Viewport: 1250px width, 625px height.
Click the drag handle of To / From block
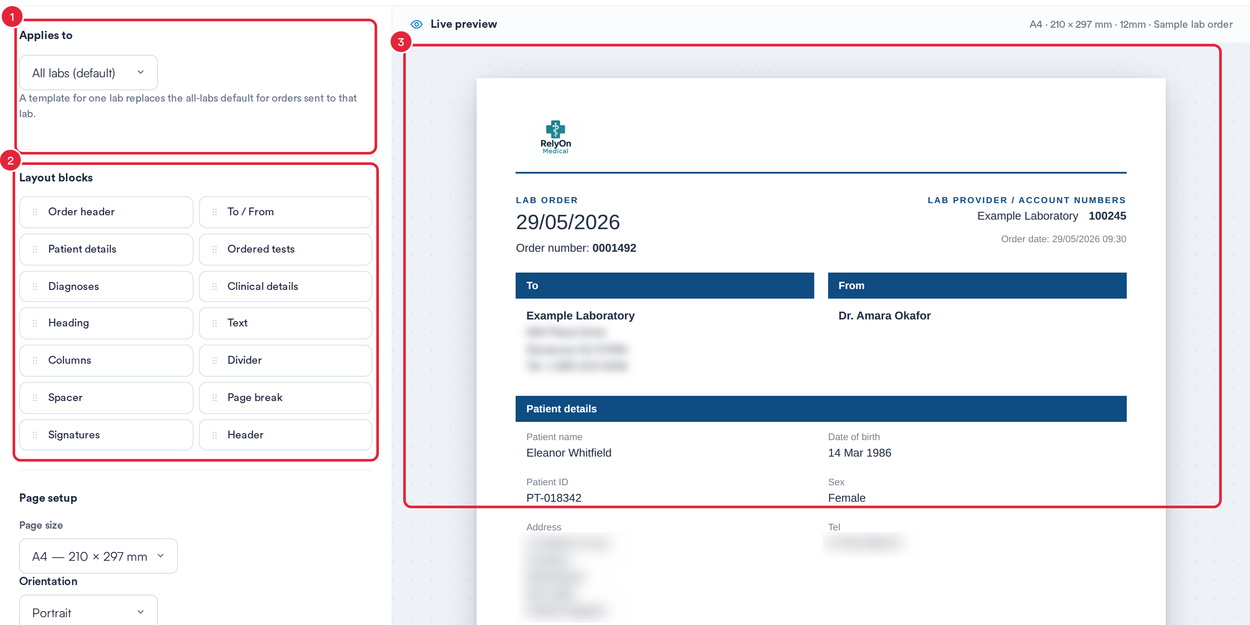coord(214,212)
